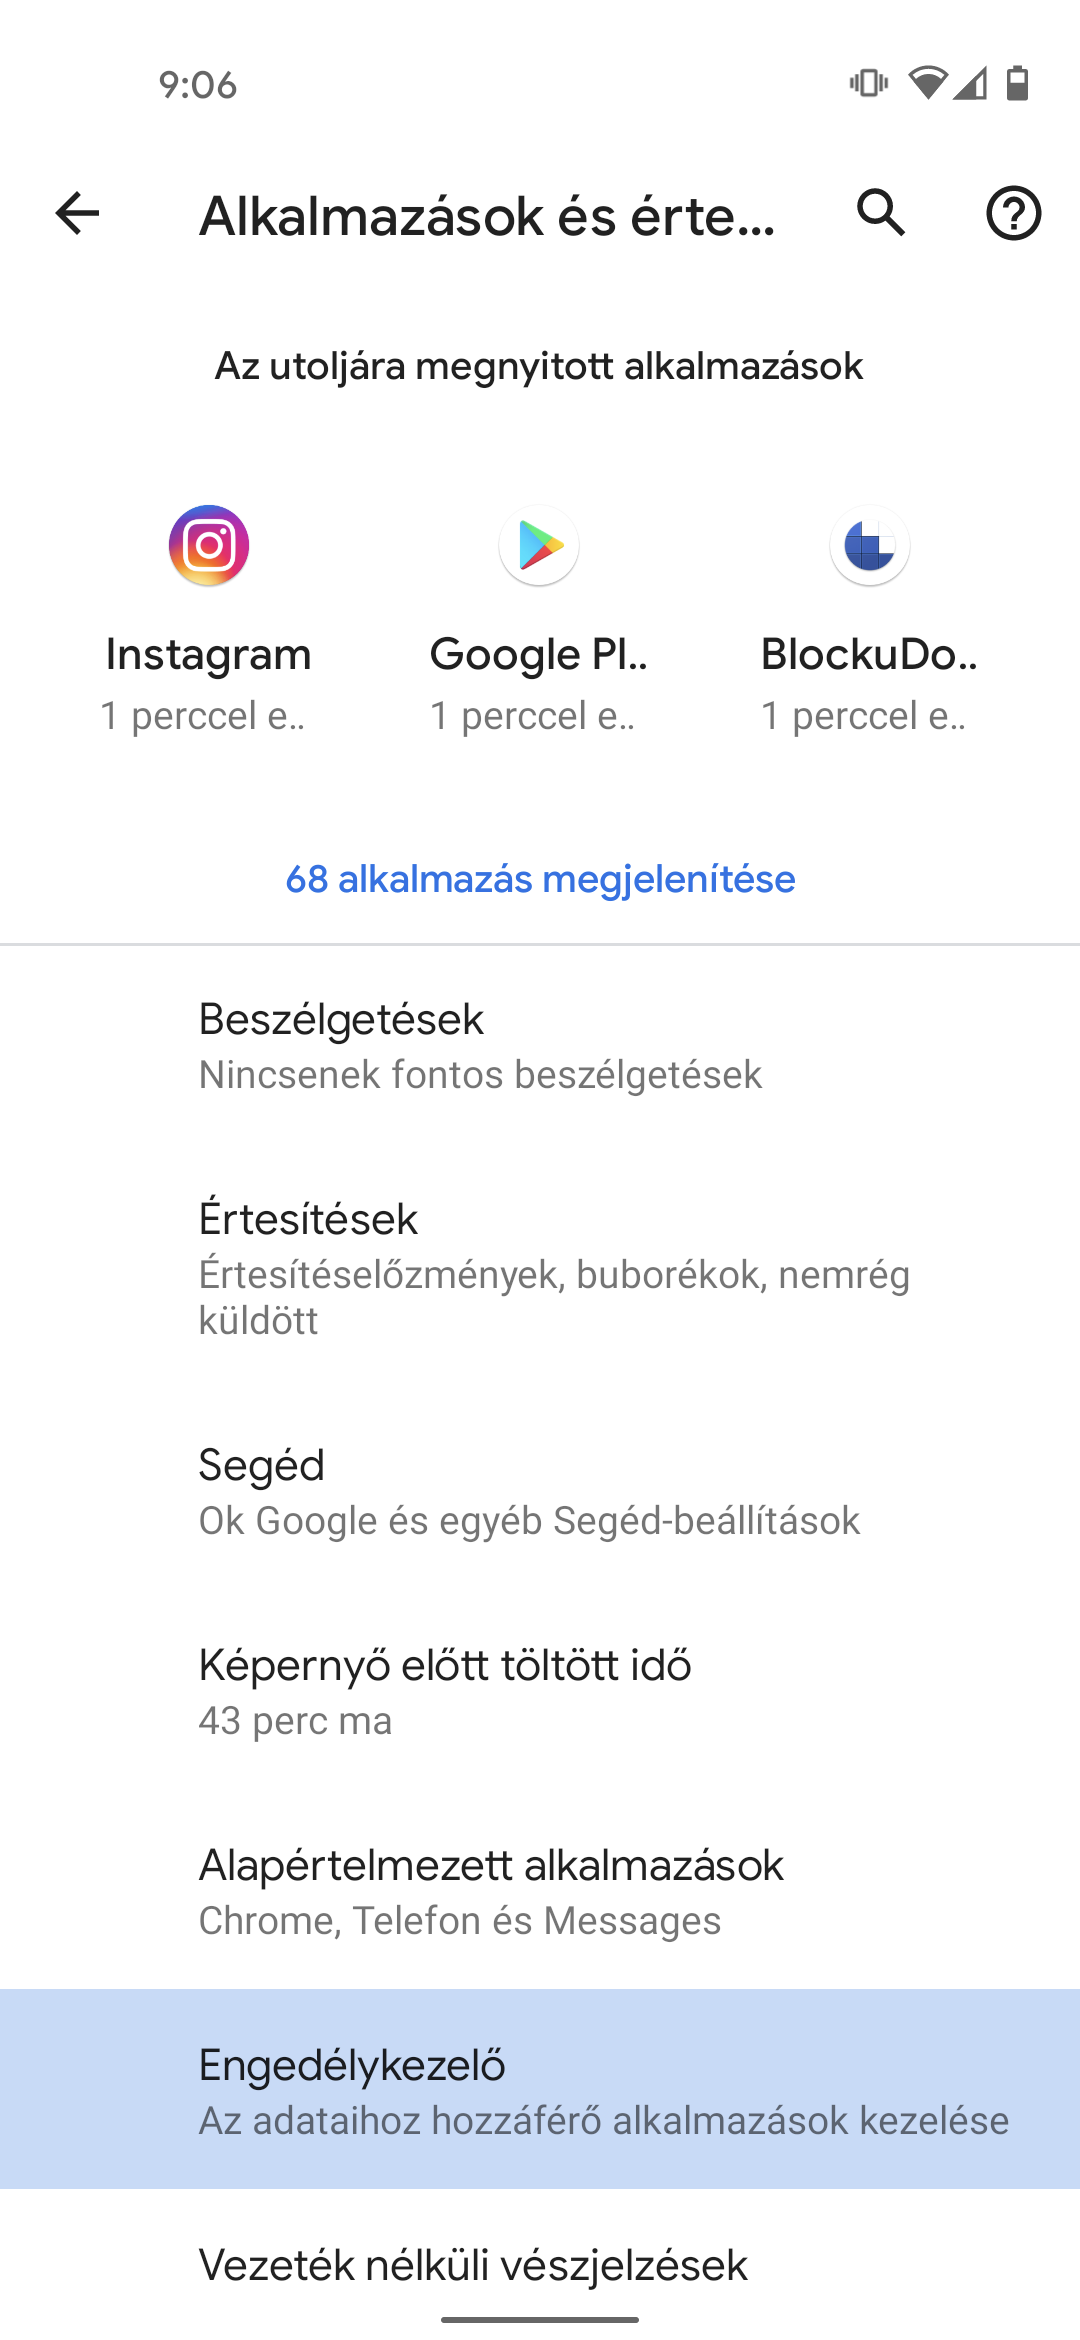Image resolution: width=1080 pixels, height=2340 pixels.
Task: Tap the navigation gesture bar
Action: (540, 2319)
